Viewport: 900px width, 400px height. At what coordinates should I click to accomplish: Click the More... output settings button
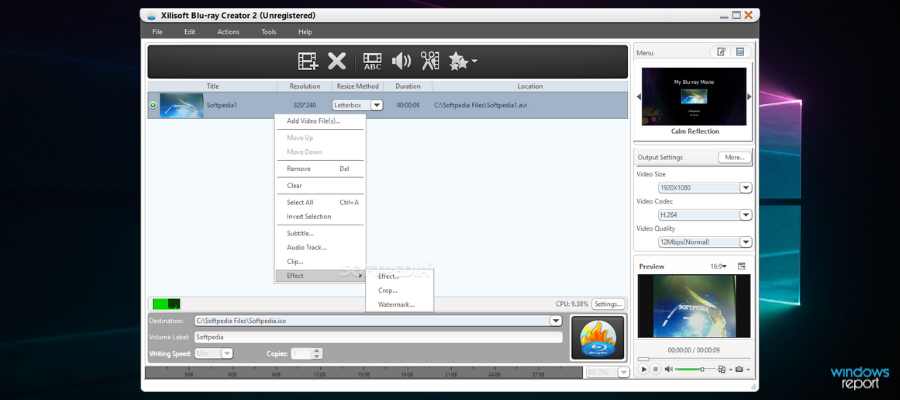pos(734,157)
